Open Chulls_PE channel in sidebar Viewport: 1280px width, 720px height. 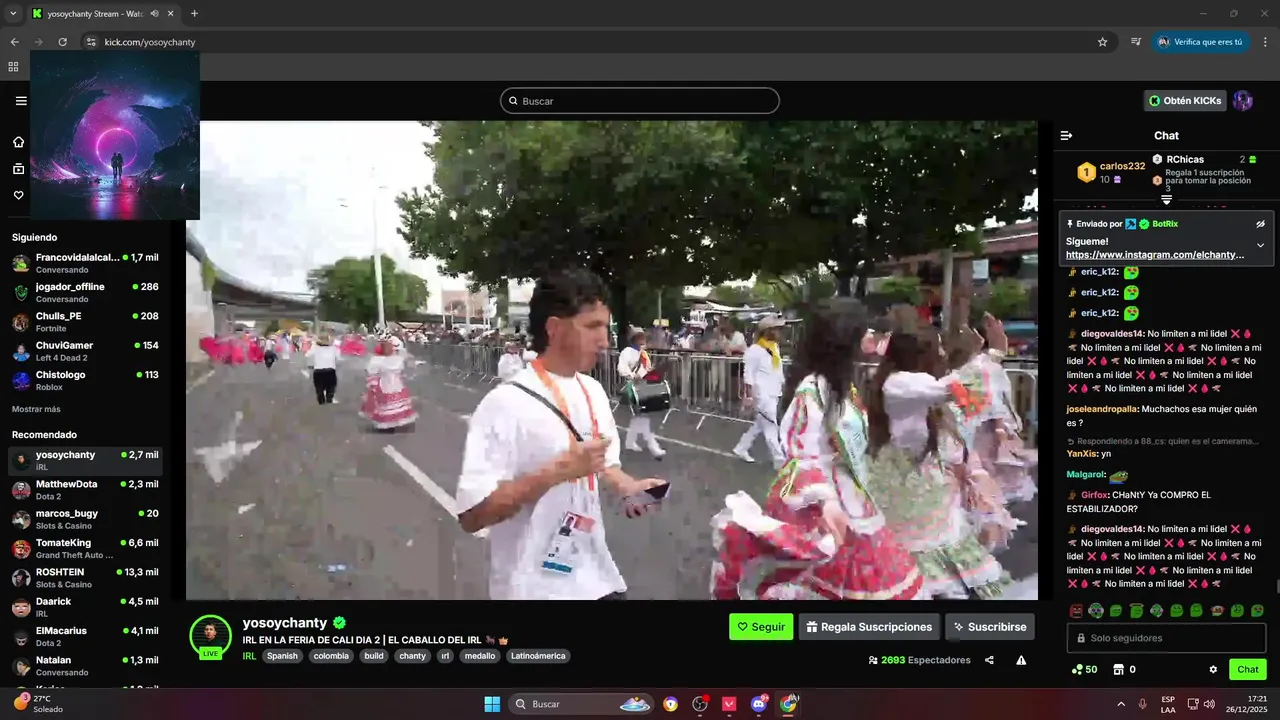[x=85, y=322]
